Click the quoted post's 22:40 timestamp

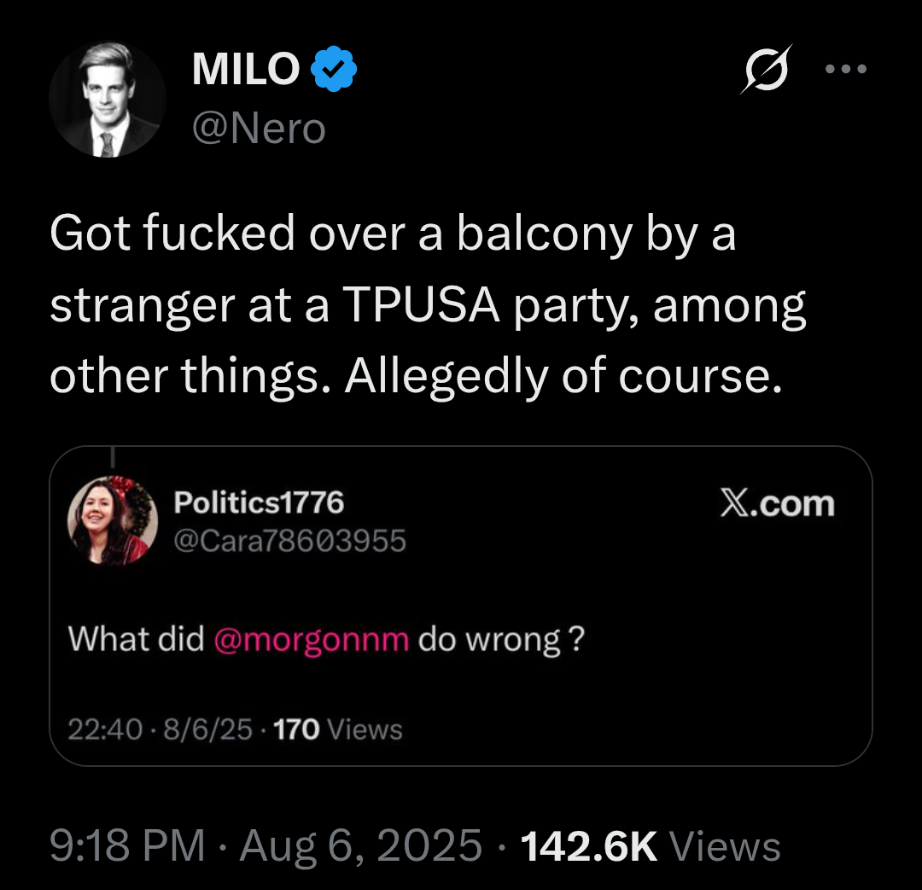click(105, 730)
